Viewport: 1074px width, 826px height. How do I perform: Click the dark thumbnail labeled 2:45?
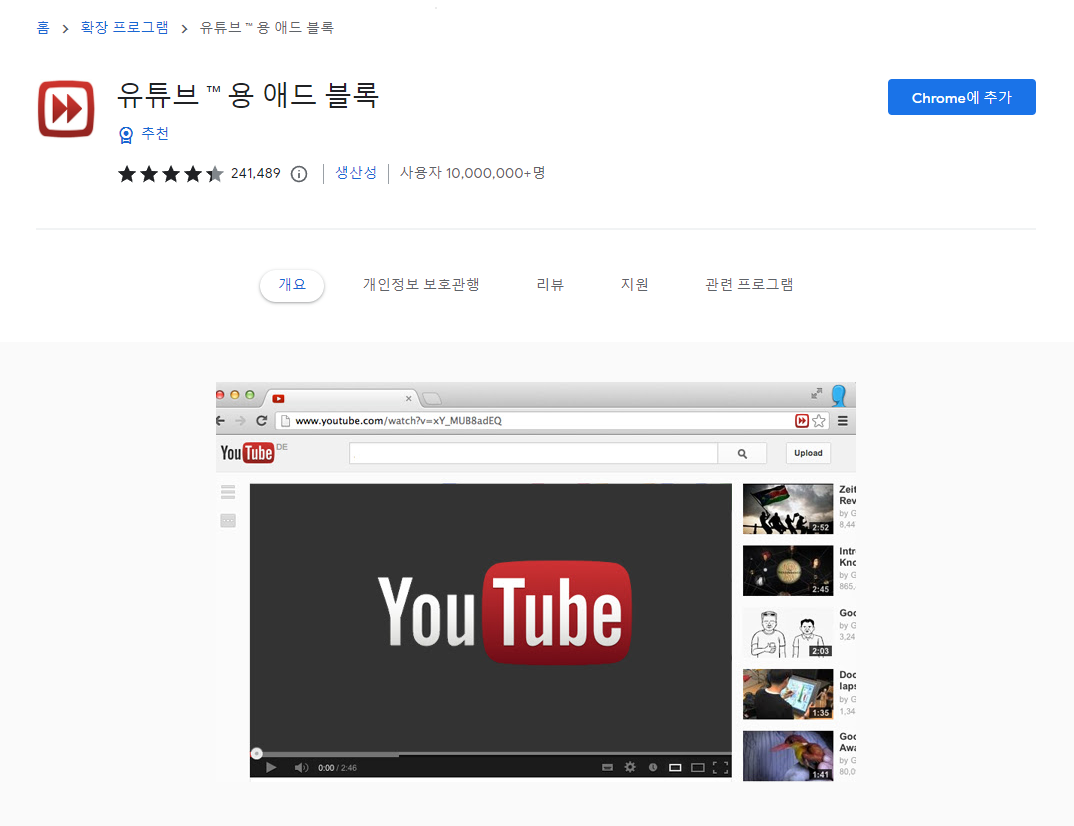[788, 571]
